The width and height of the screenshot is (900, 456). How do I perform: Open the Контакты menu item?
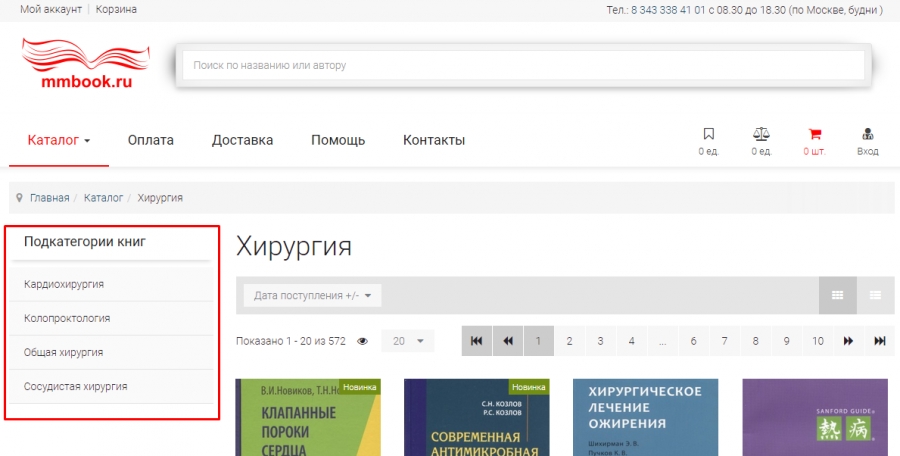[x=434, y=140]
